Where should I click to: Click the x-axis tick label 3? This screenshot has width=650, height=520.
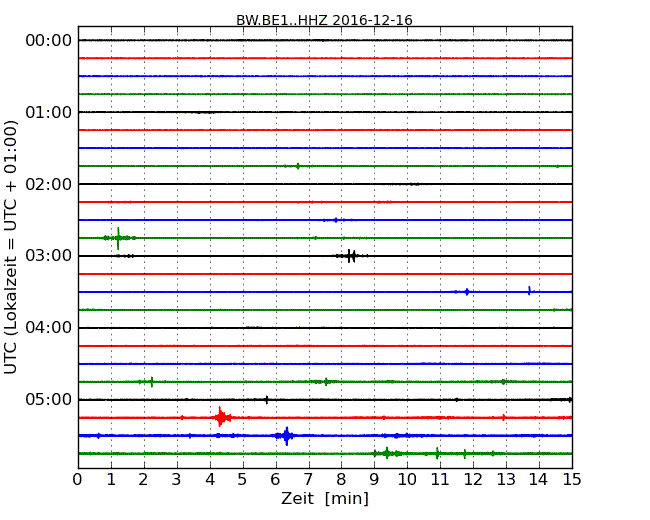click(177, 480)
